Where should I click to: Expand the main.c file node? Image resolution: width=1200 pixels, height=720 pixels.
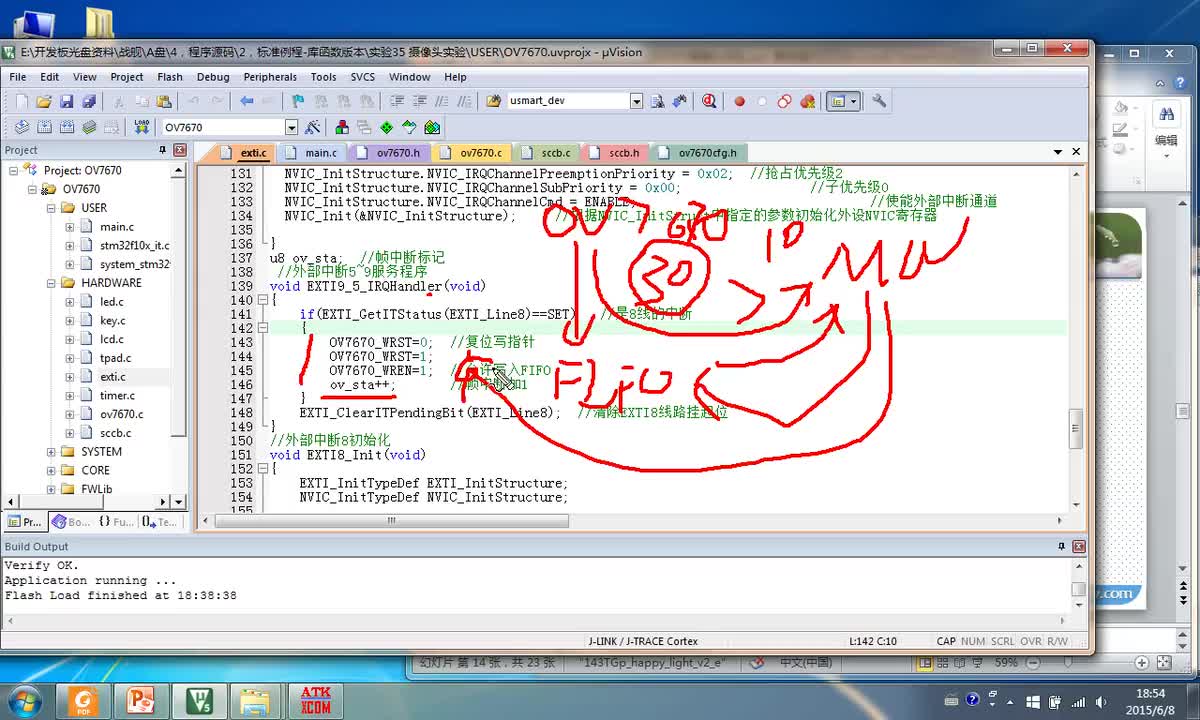(x=70, y=227)
